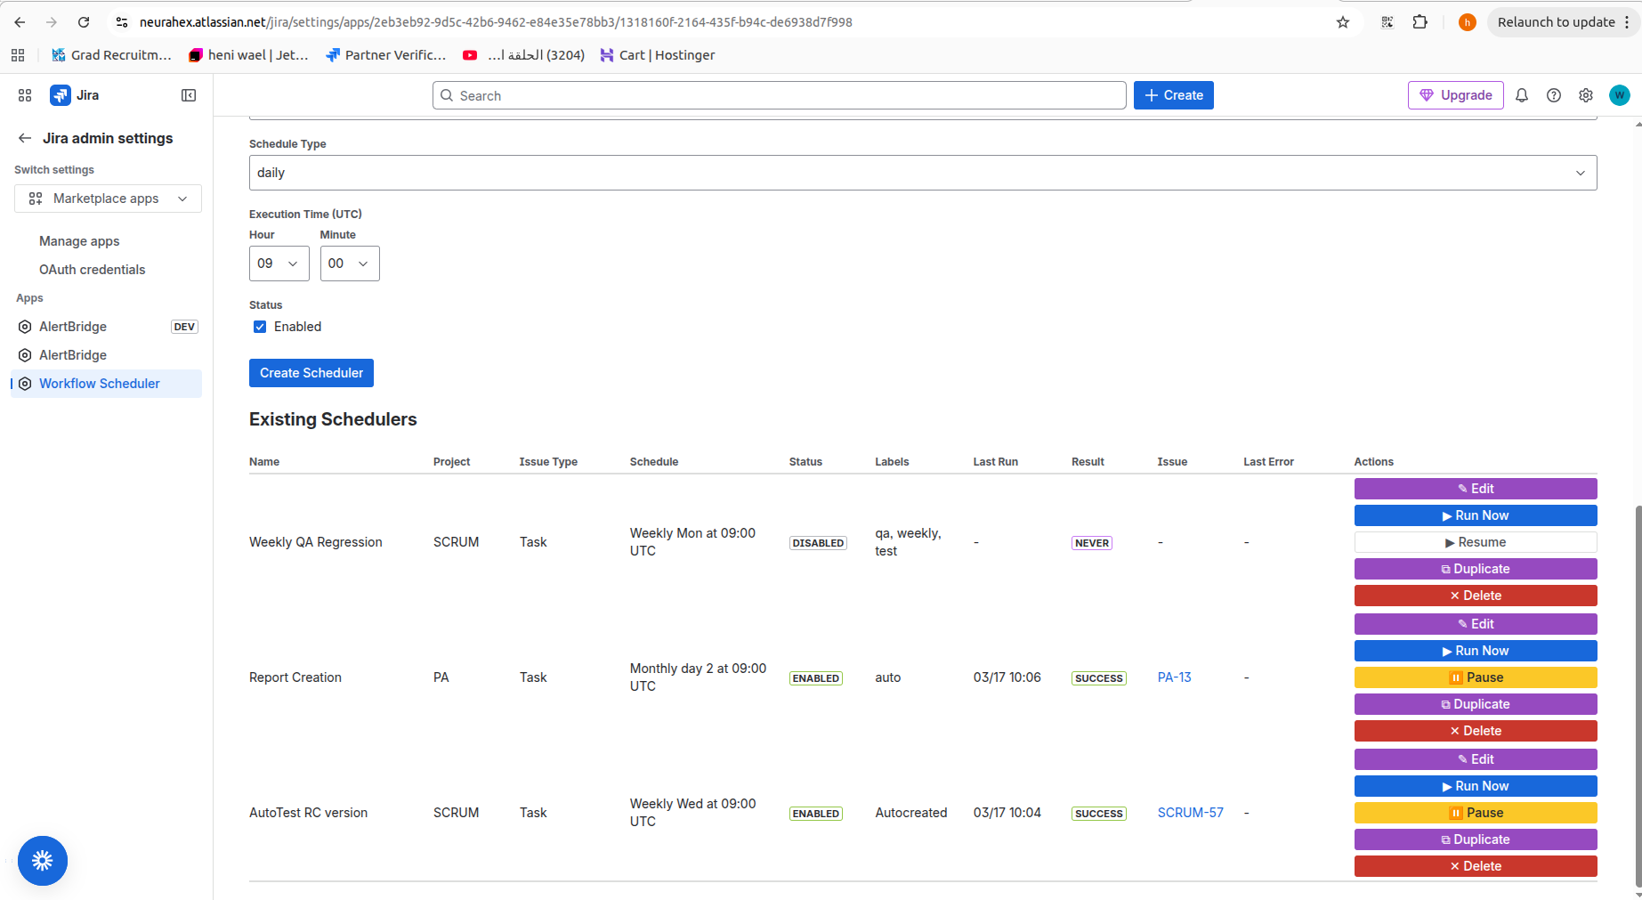Open the Minute dropdown showing 00

[349, 264]
